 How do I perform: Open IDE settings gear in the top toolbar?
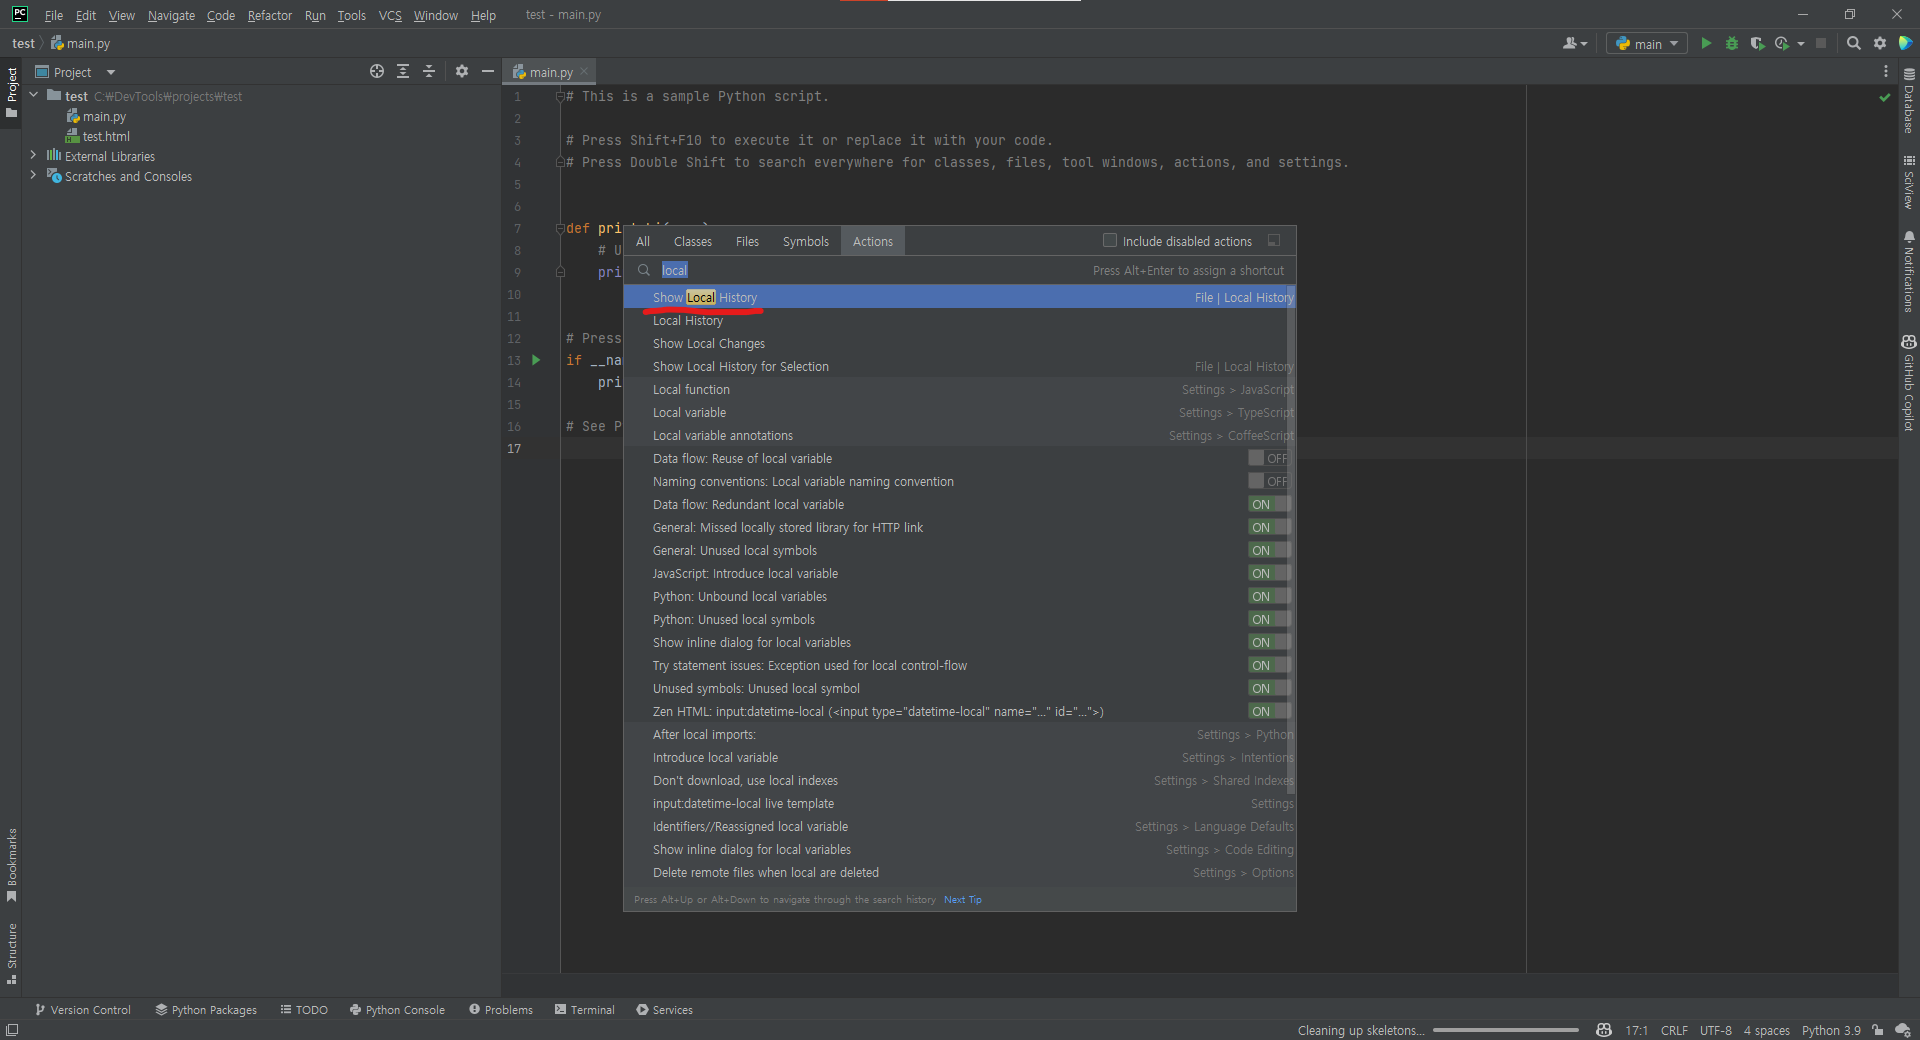[1880, 43]
